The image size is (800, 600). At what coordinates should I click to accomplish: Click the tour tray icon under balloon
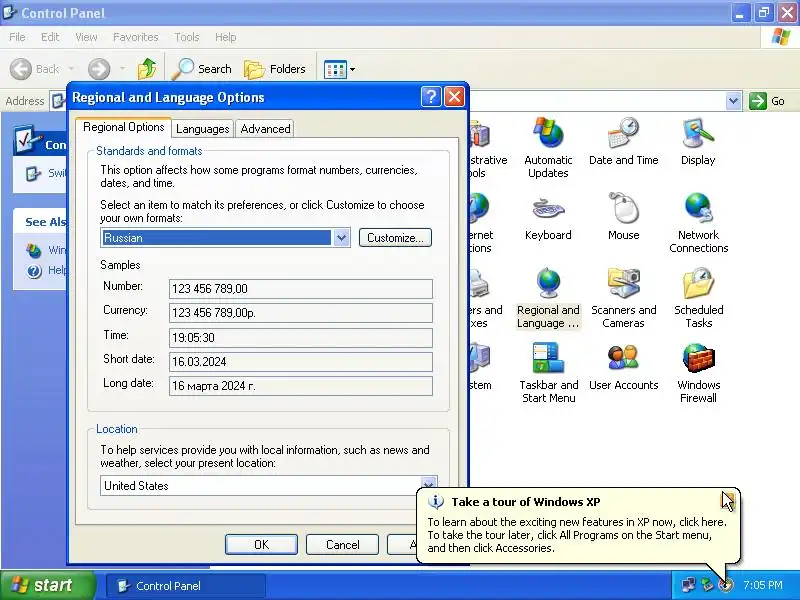point(726,585)
